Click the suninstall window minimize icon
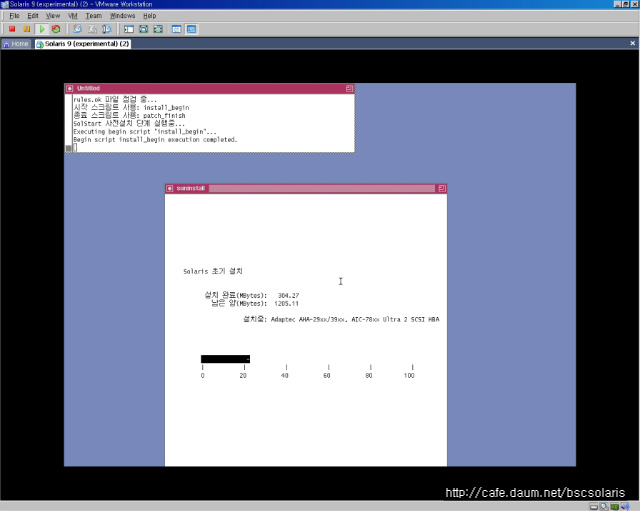The height and width of the screenshot is (511, 640). click(x=442, y=188)
